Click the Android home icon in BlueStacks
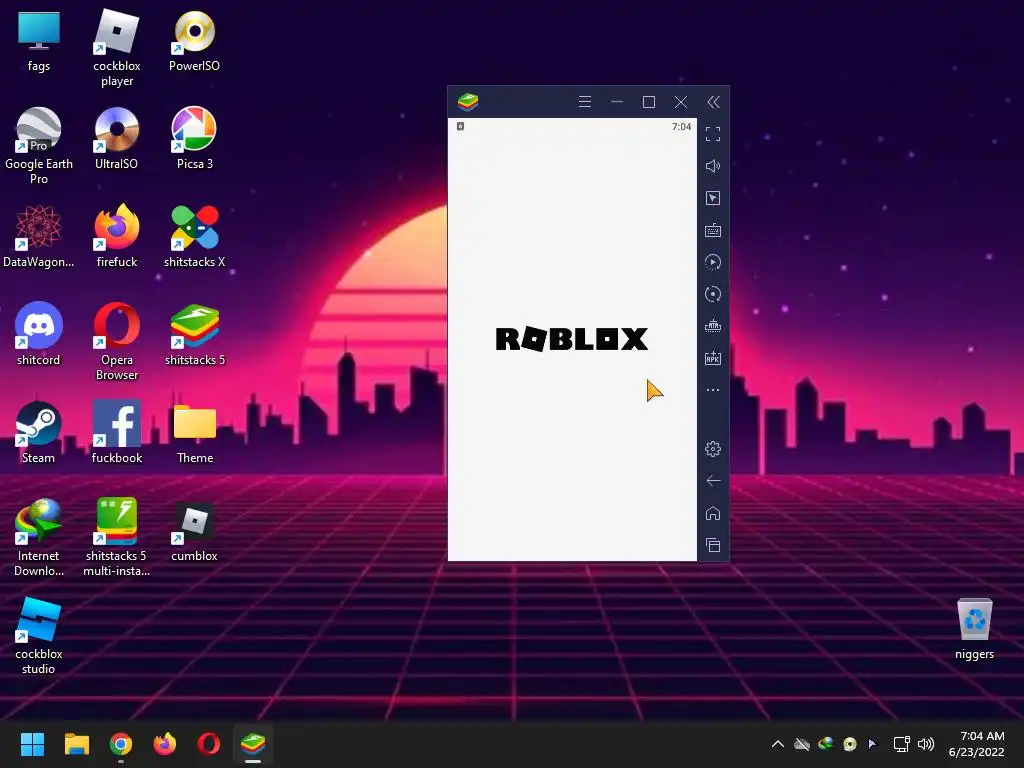1024x768 pixels. click(713, 513)
